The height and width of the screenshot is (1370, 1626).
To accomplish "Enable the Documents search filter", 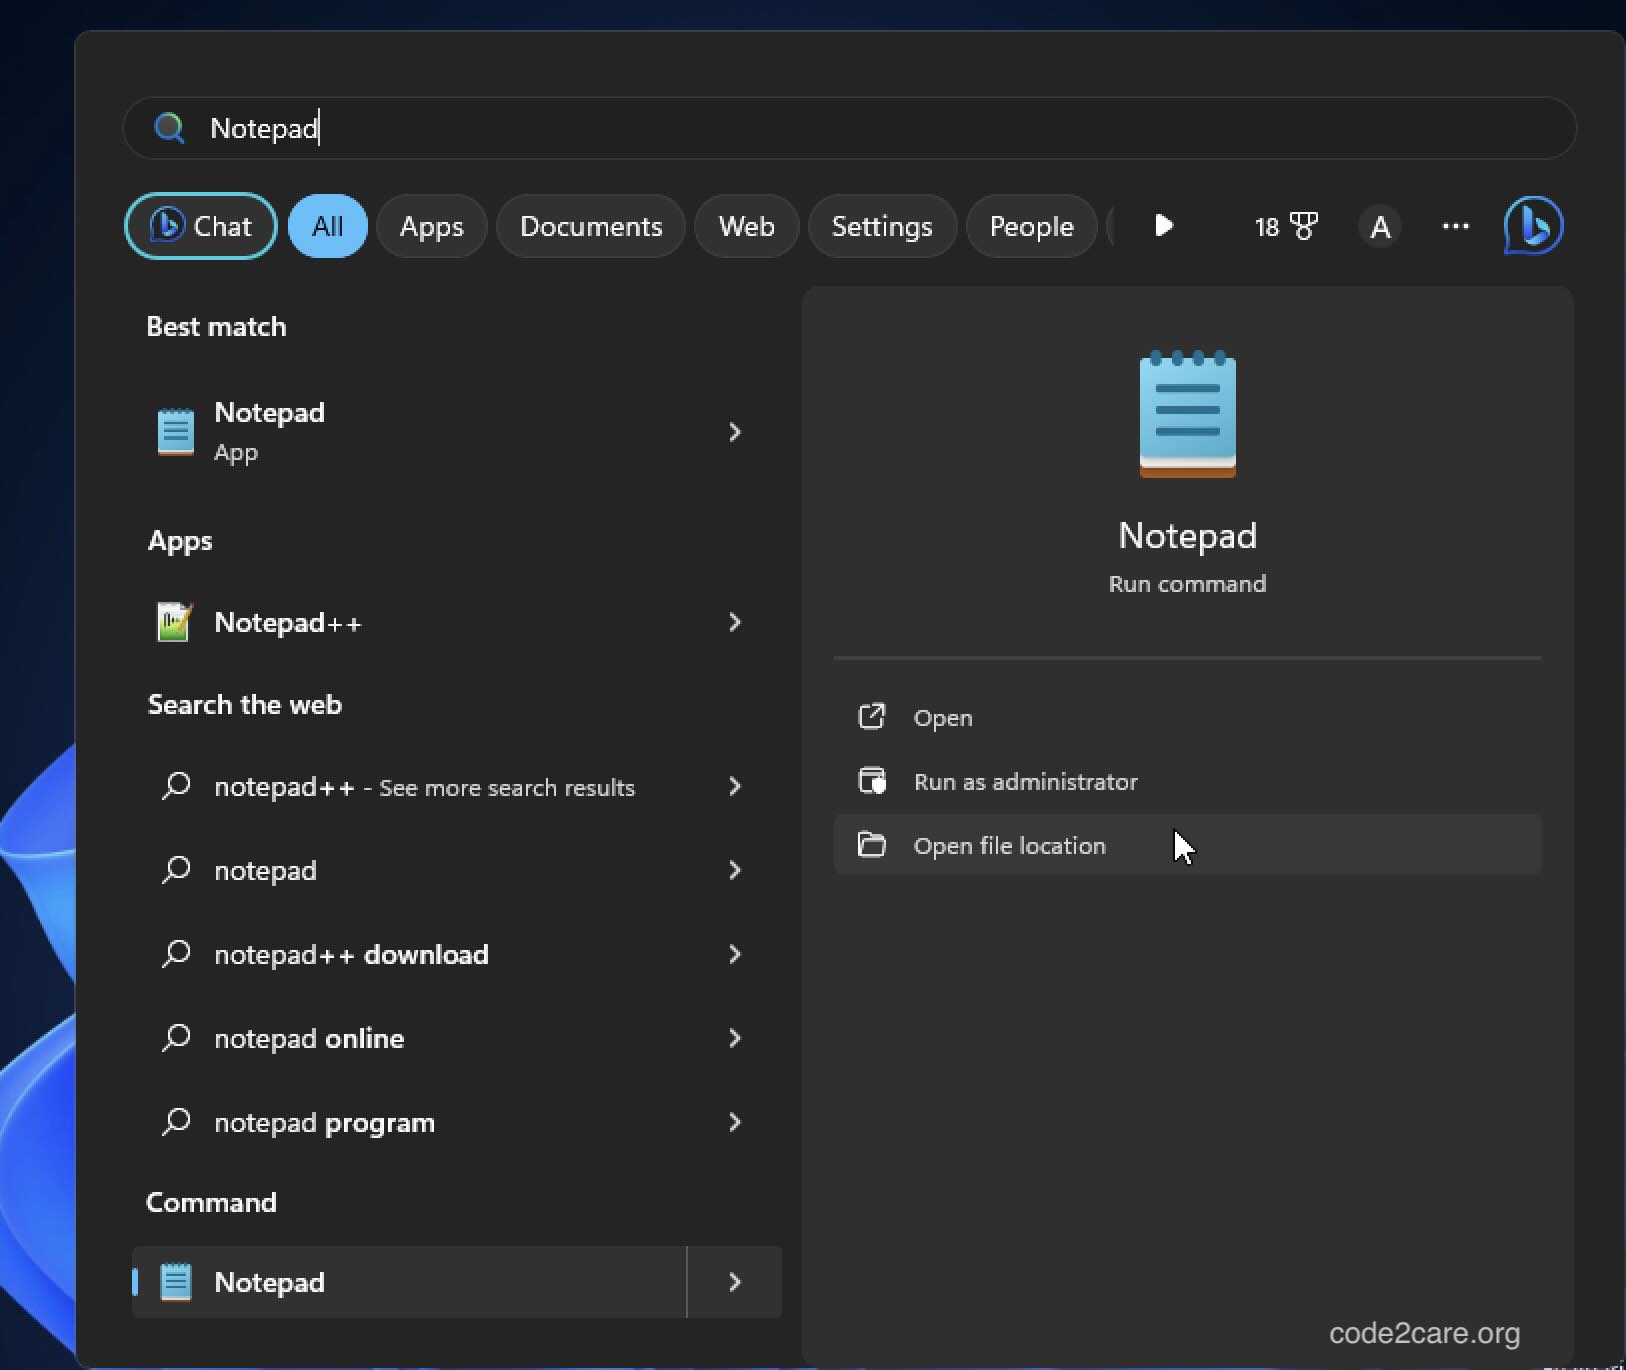I will tap(590, 226).
